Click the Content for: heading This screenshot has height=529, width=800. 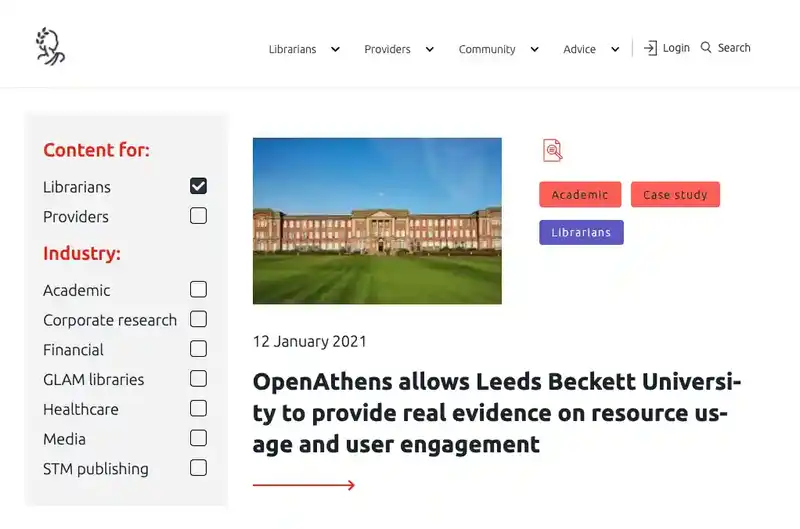coord(96,150)
